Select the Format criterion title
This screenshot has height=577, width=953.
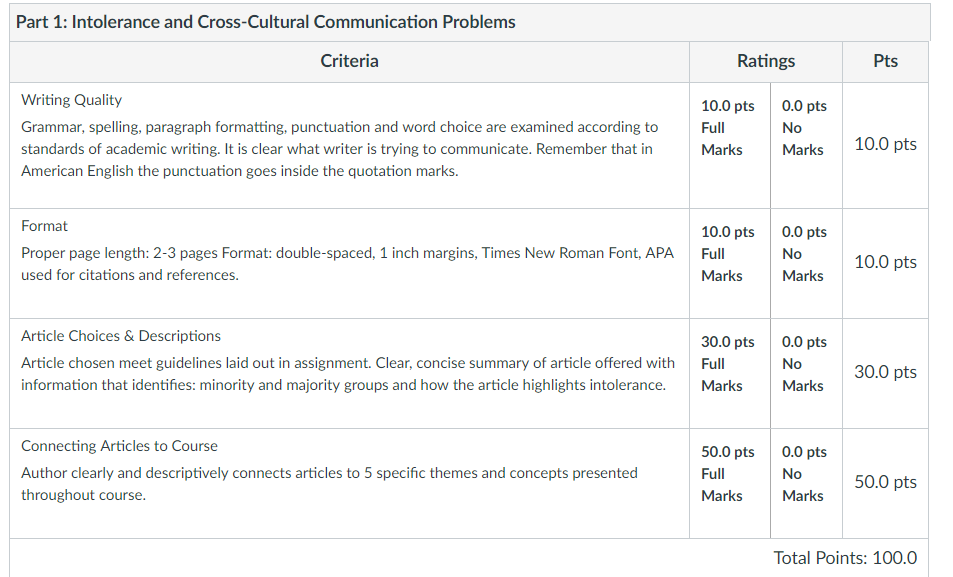pos(44,226)
